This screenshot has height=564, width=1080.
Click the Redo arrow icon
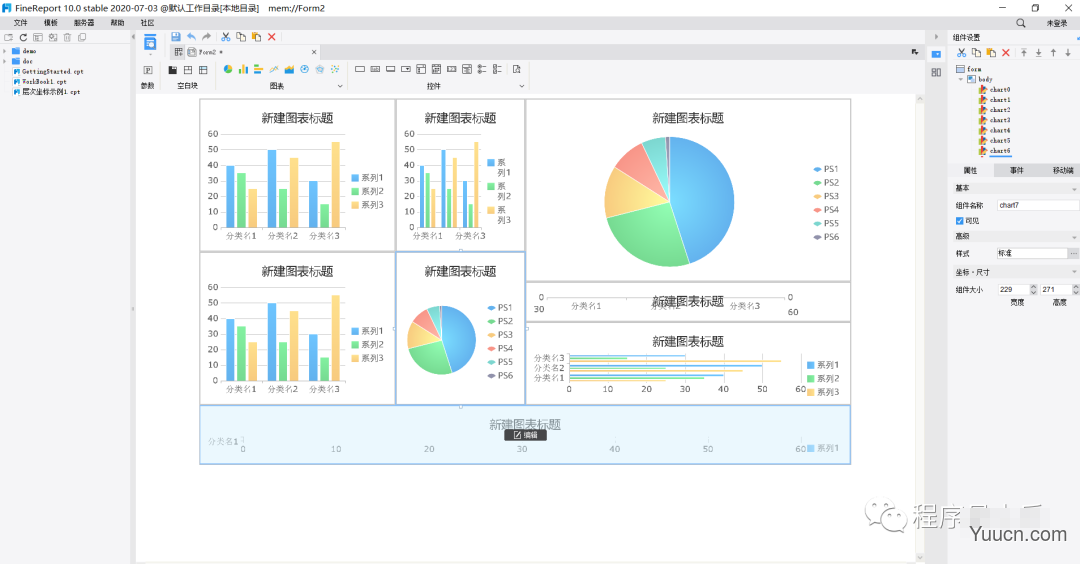(x=206, y=36)
